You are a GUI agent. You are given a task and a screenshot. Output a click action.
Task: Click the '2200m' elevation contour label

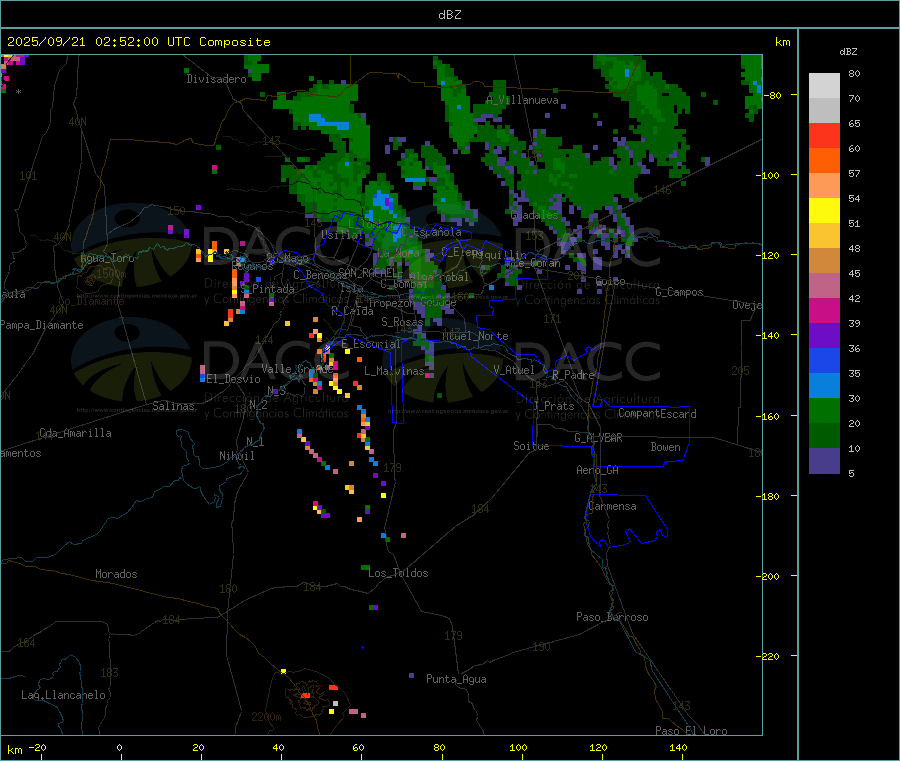266,717
